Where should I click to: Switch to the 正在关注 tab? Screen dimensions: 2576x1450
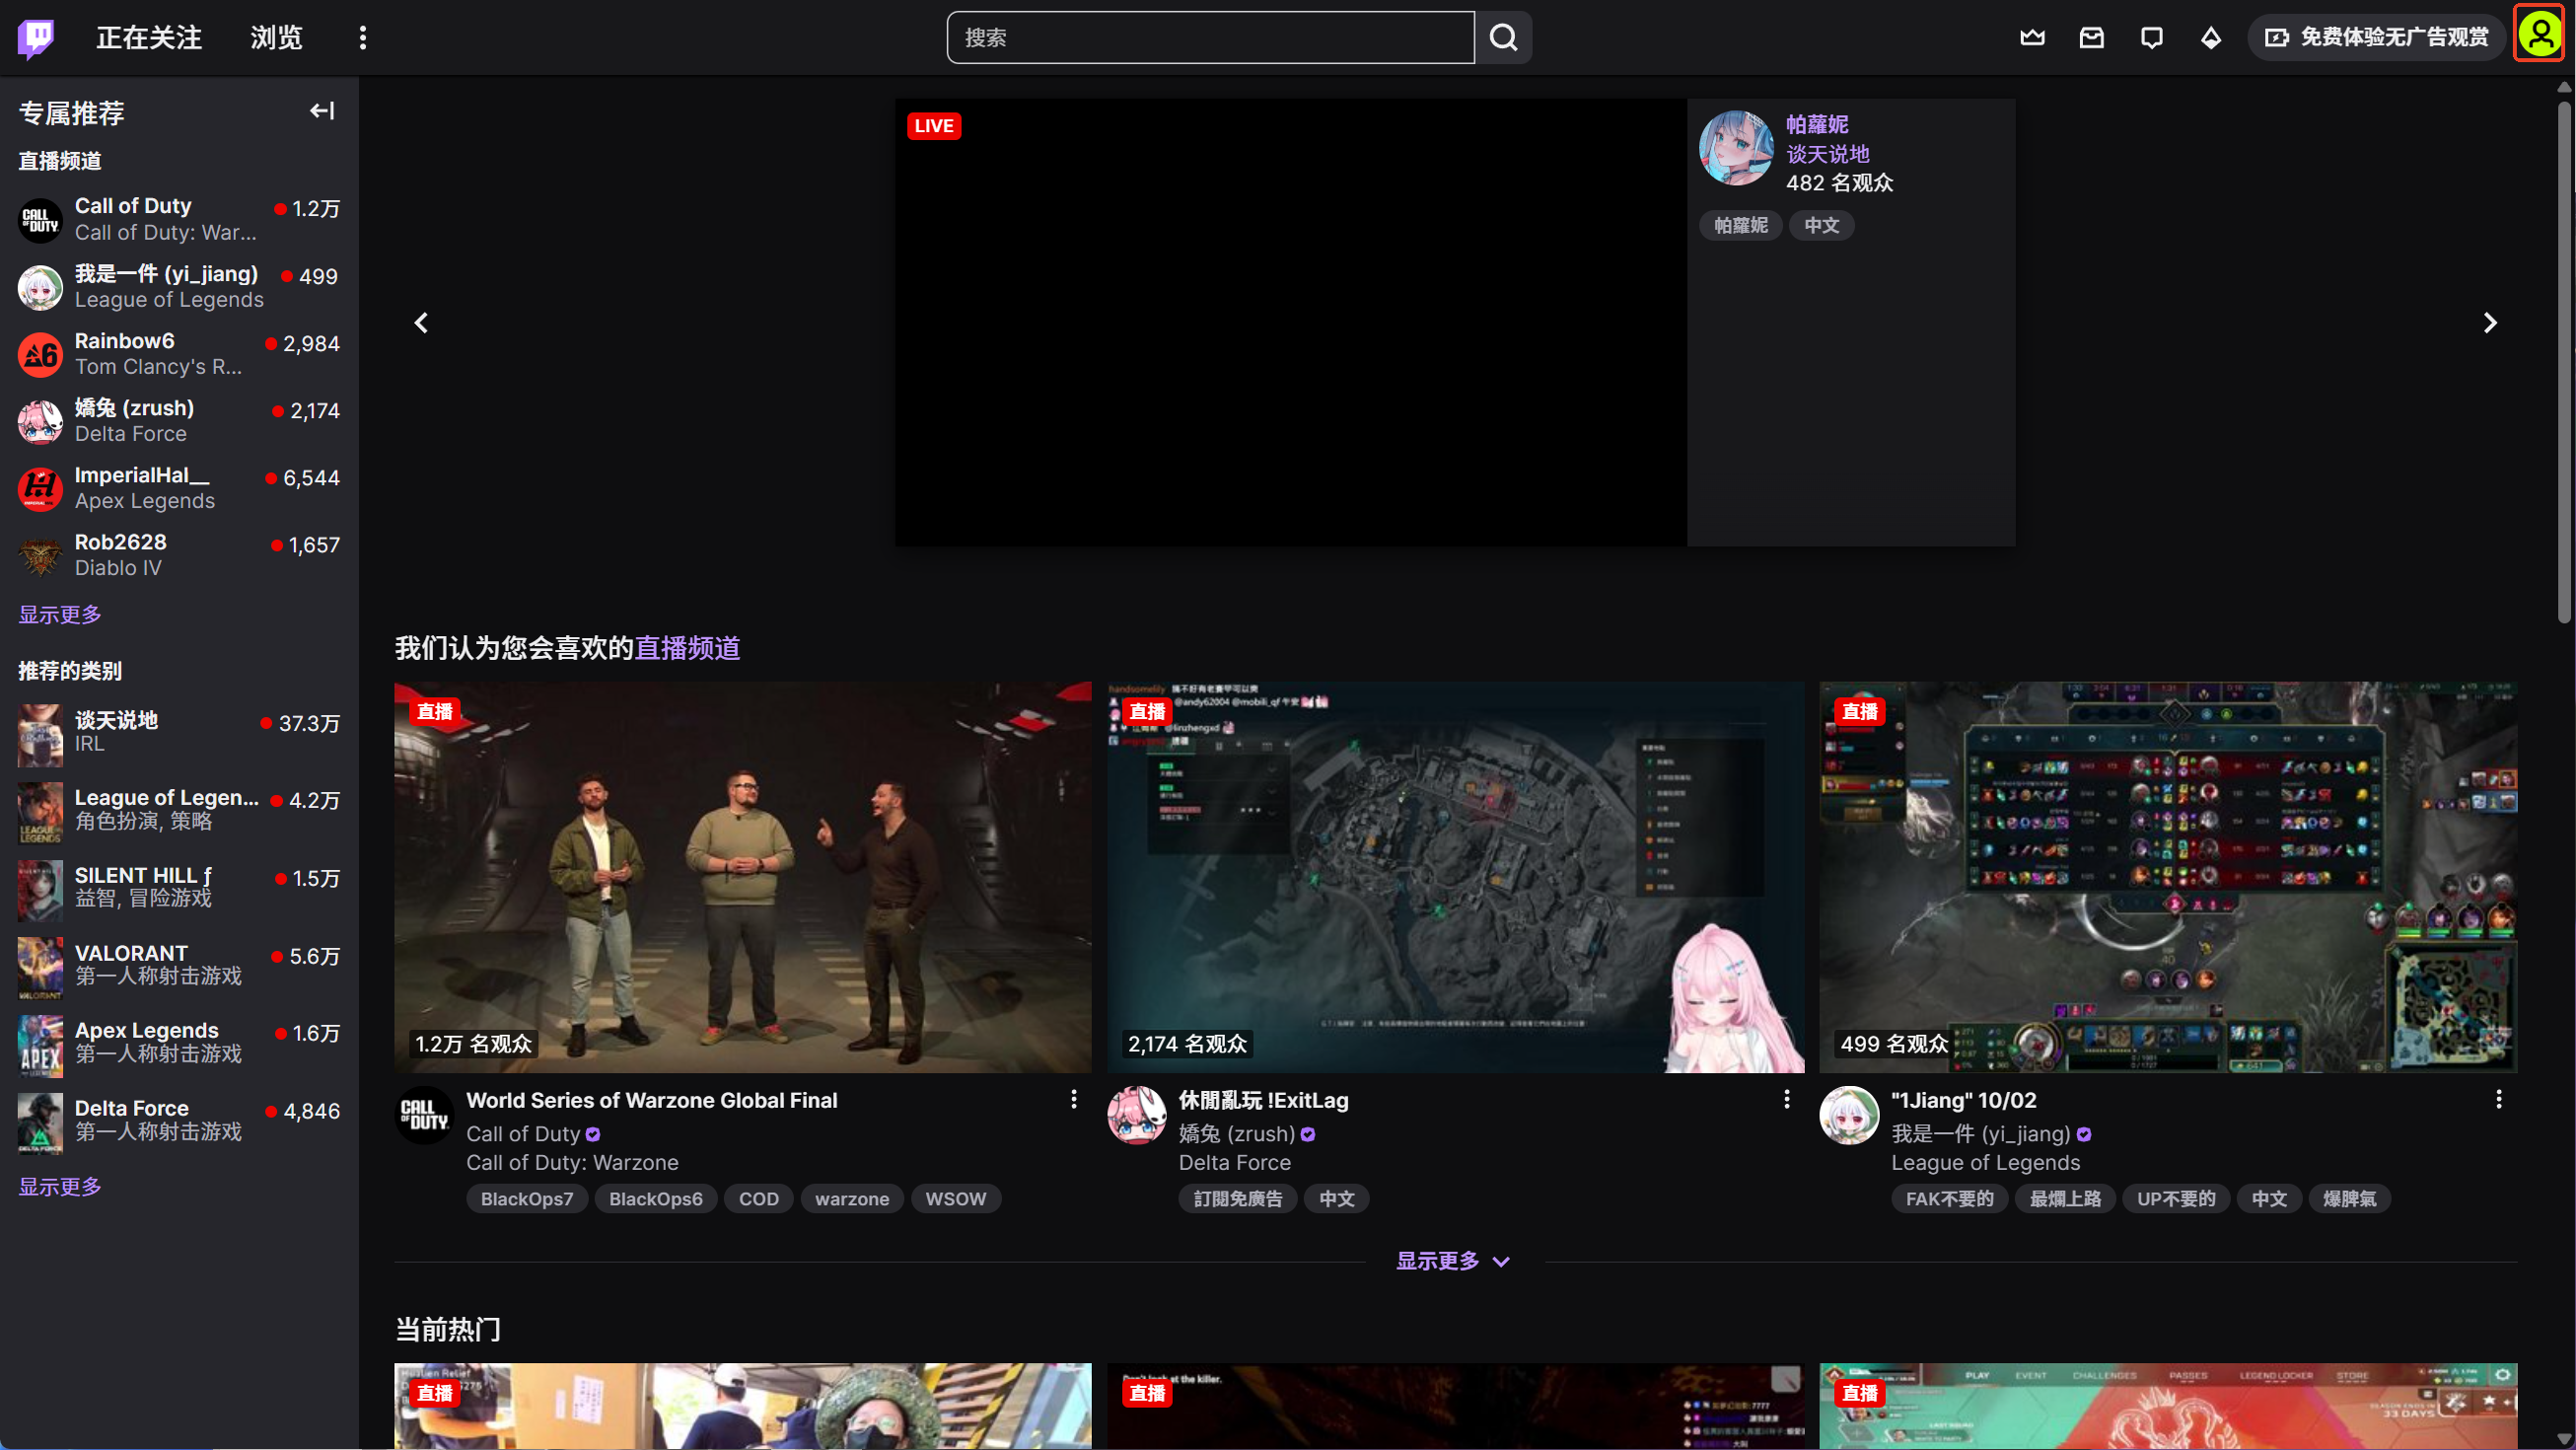coord(149,38)
